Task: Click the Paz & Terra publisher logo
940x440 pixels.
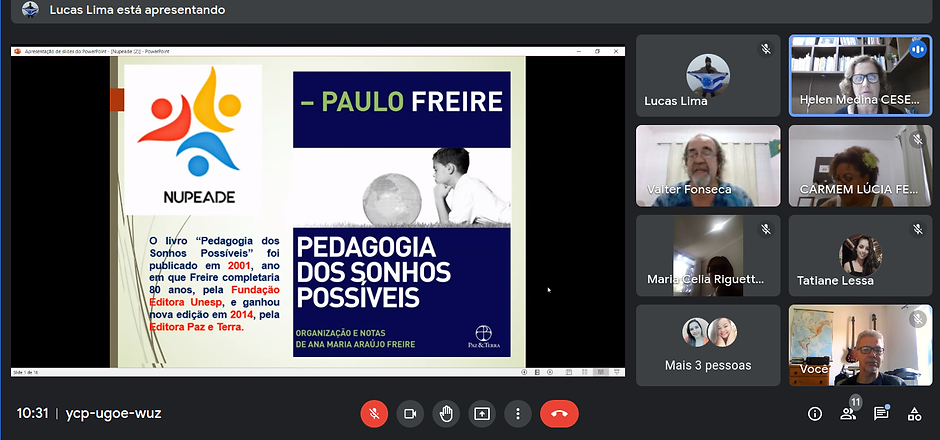Action: pyautogui.click(x=484, y=337)
